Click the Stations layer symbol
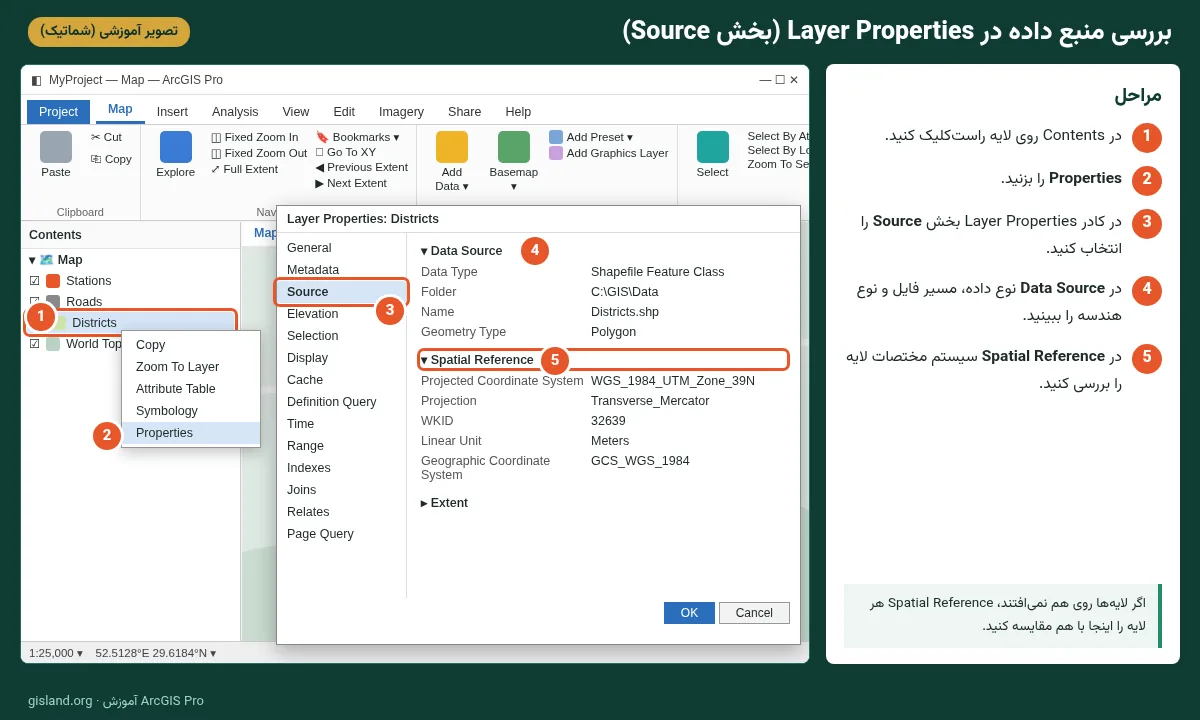 (x=53, y=281)
